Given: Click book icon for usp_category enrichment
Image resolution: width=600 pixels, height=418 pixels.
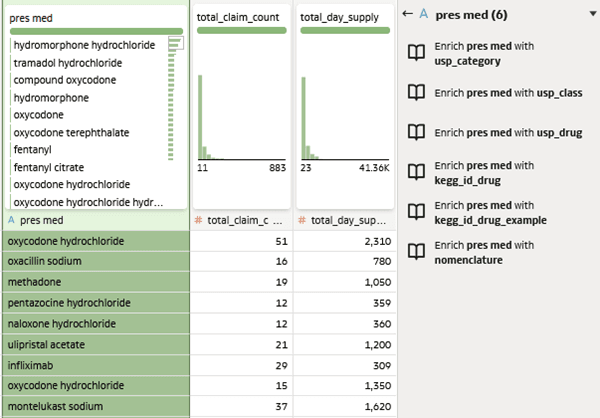Looking at the screenshot, I should 416,52.
